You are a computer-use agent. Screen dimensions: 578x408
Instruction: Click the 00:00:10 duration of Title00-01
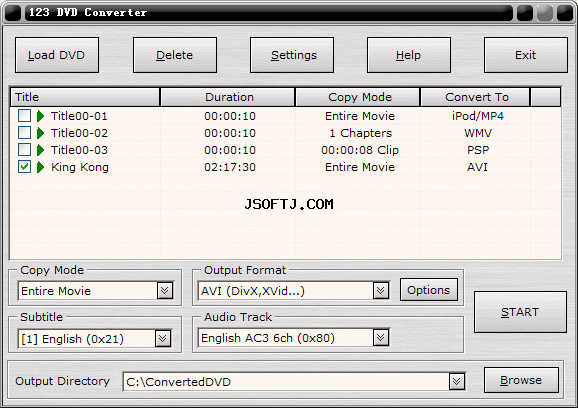click(230, 116)
